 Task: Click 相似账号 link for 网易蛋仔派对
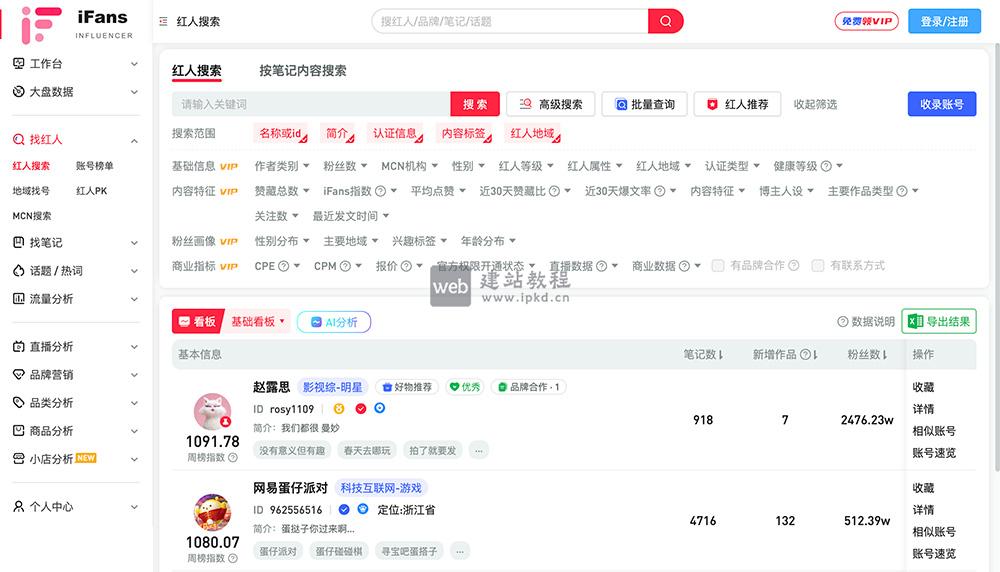click(934, 531)
